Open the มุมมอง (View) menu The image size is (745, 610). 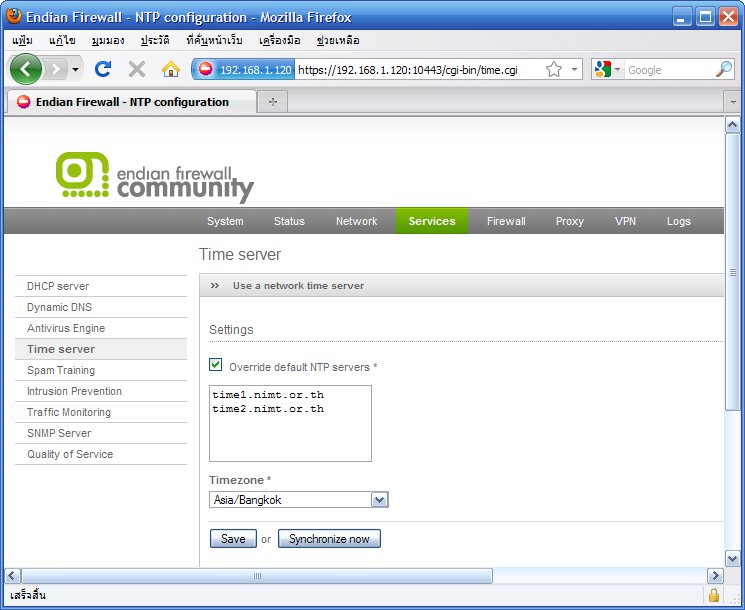(x=108, y=40)
